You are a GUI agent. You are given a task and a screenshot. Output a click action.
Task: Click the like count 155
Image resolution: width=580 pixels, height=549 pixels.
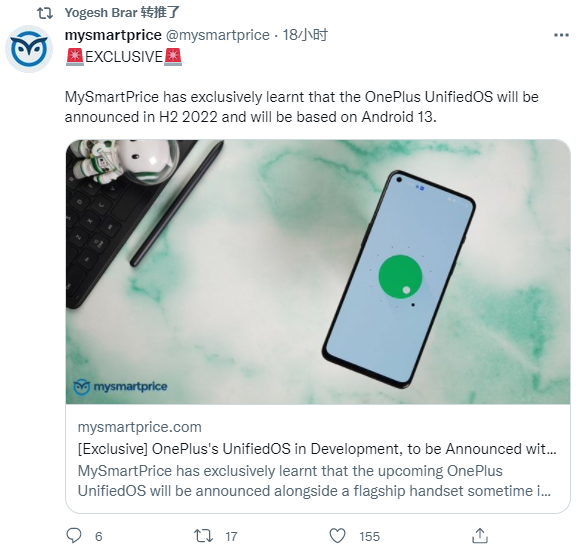click(369, 536)
